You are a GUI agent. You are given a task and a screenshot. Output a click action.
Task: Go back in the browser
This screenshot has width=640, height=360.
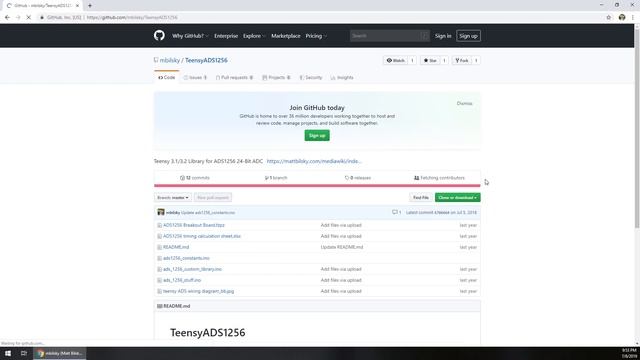point(7,18)
